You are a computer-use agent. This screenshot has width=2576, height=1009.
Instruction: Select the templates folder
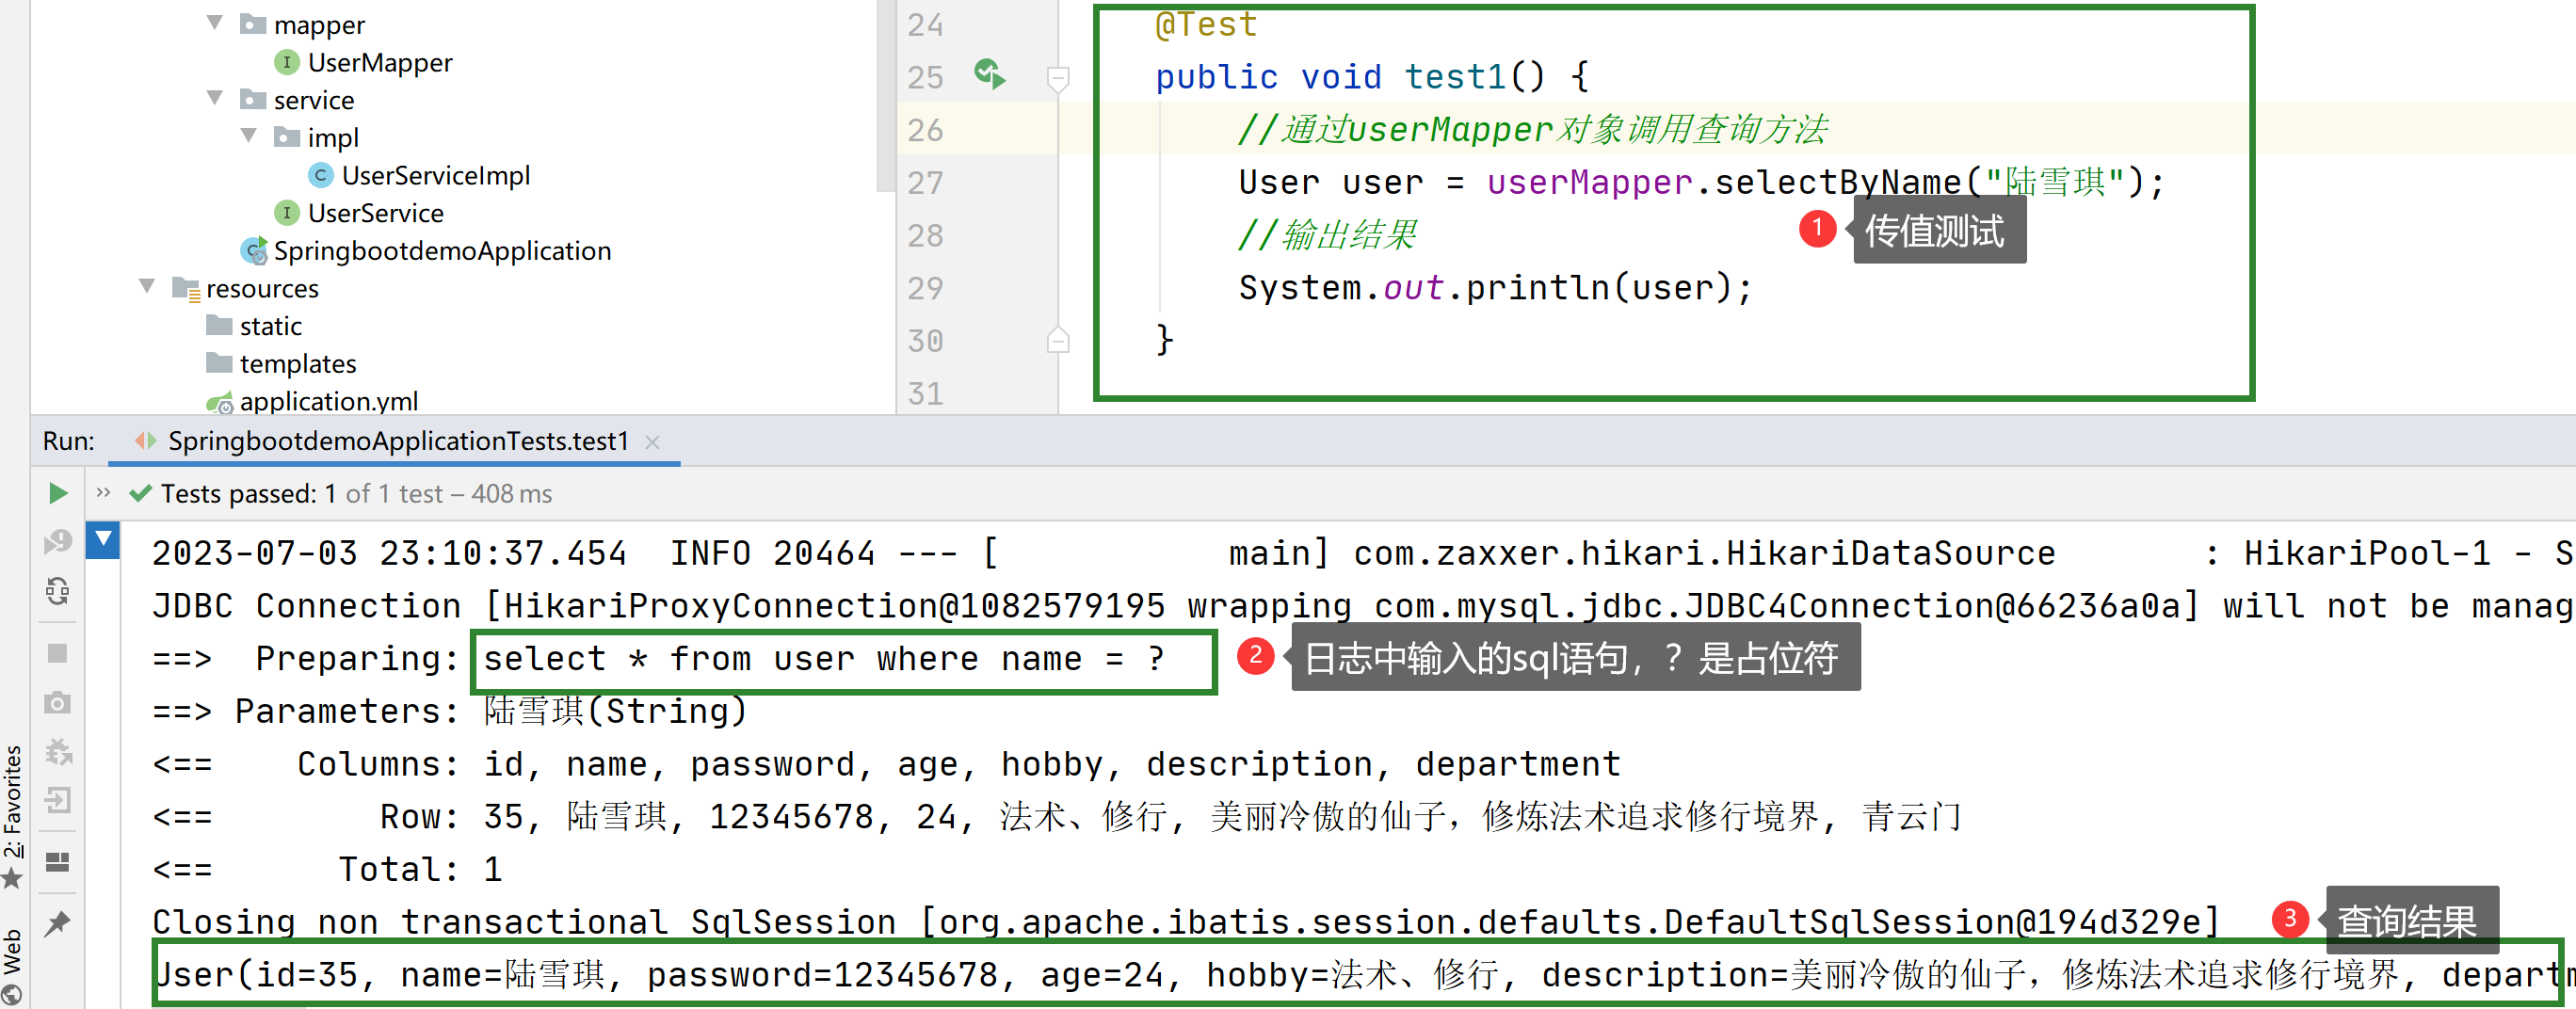298,364
